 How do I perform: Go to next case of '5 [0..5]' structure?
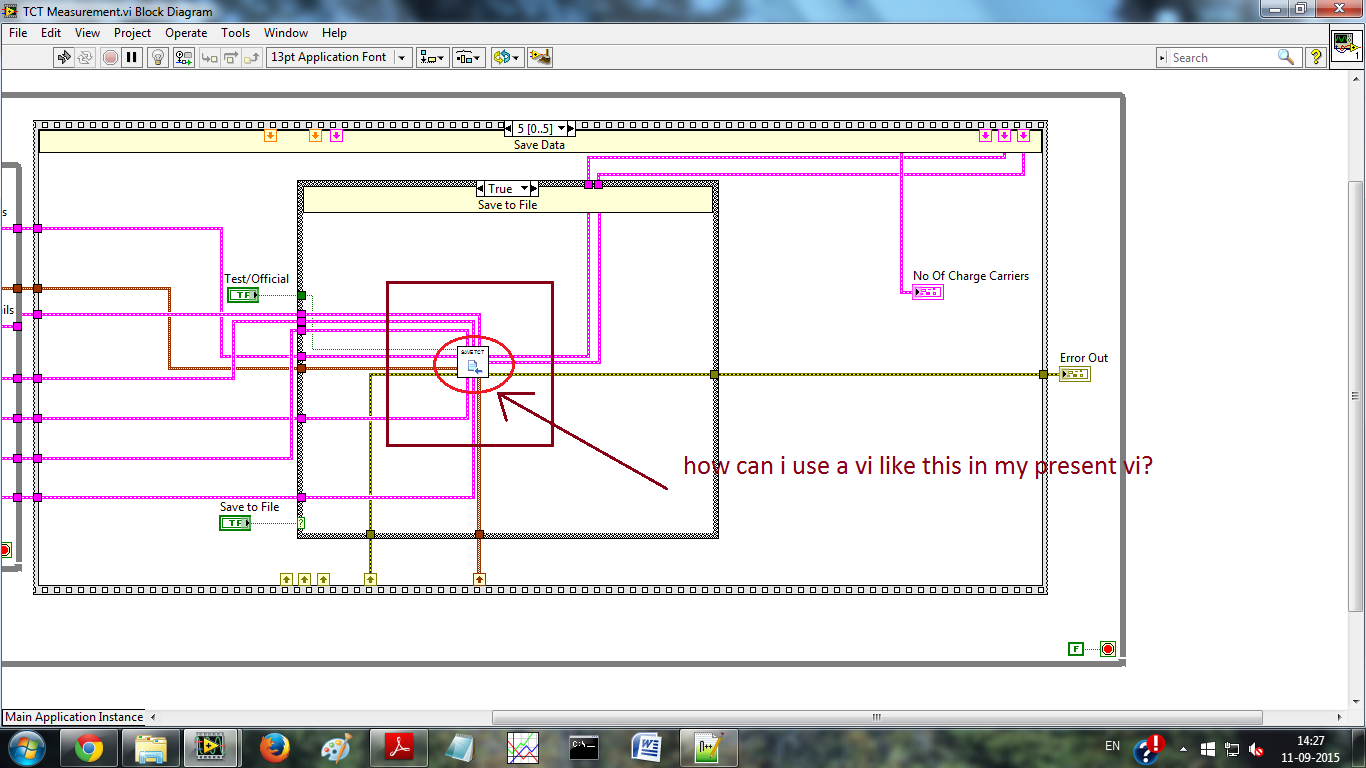[571, 128]
